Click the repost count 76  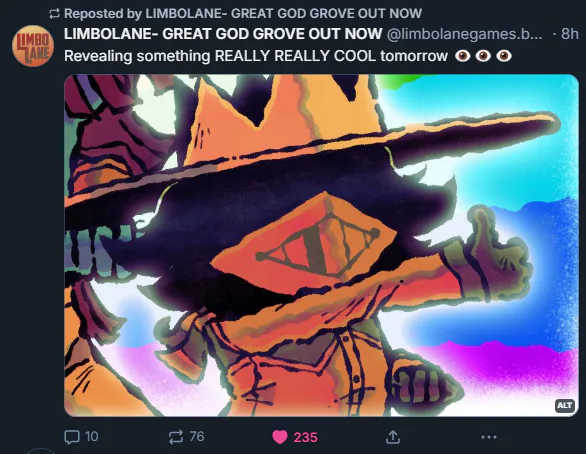pos(197,436)
